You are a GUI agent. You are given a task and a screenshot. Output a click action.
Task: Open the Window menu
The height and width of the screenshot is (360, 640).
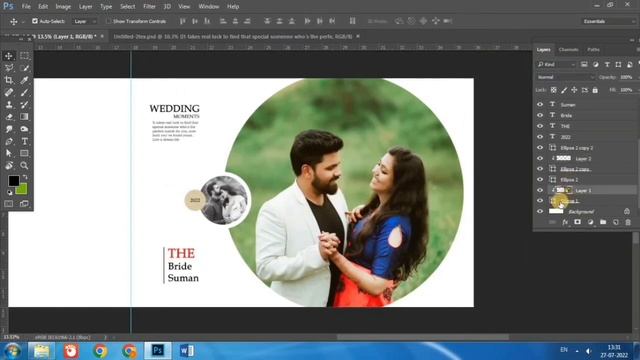pyautogui.click(x=209, y=7)
